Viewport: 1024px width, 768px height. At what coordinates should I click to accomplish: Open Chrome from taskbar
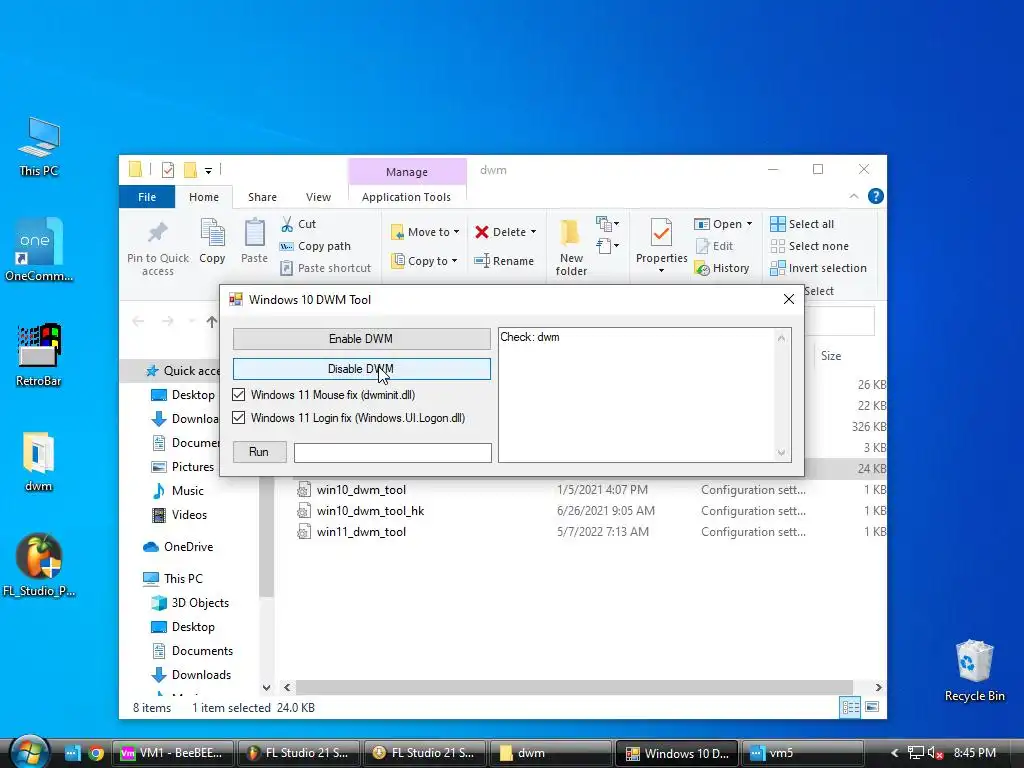click(96, 753)
